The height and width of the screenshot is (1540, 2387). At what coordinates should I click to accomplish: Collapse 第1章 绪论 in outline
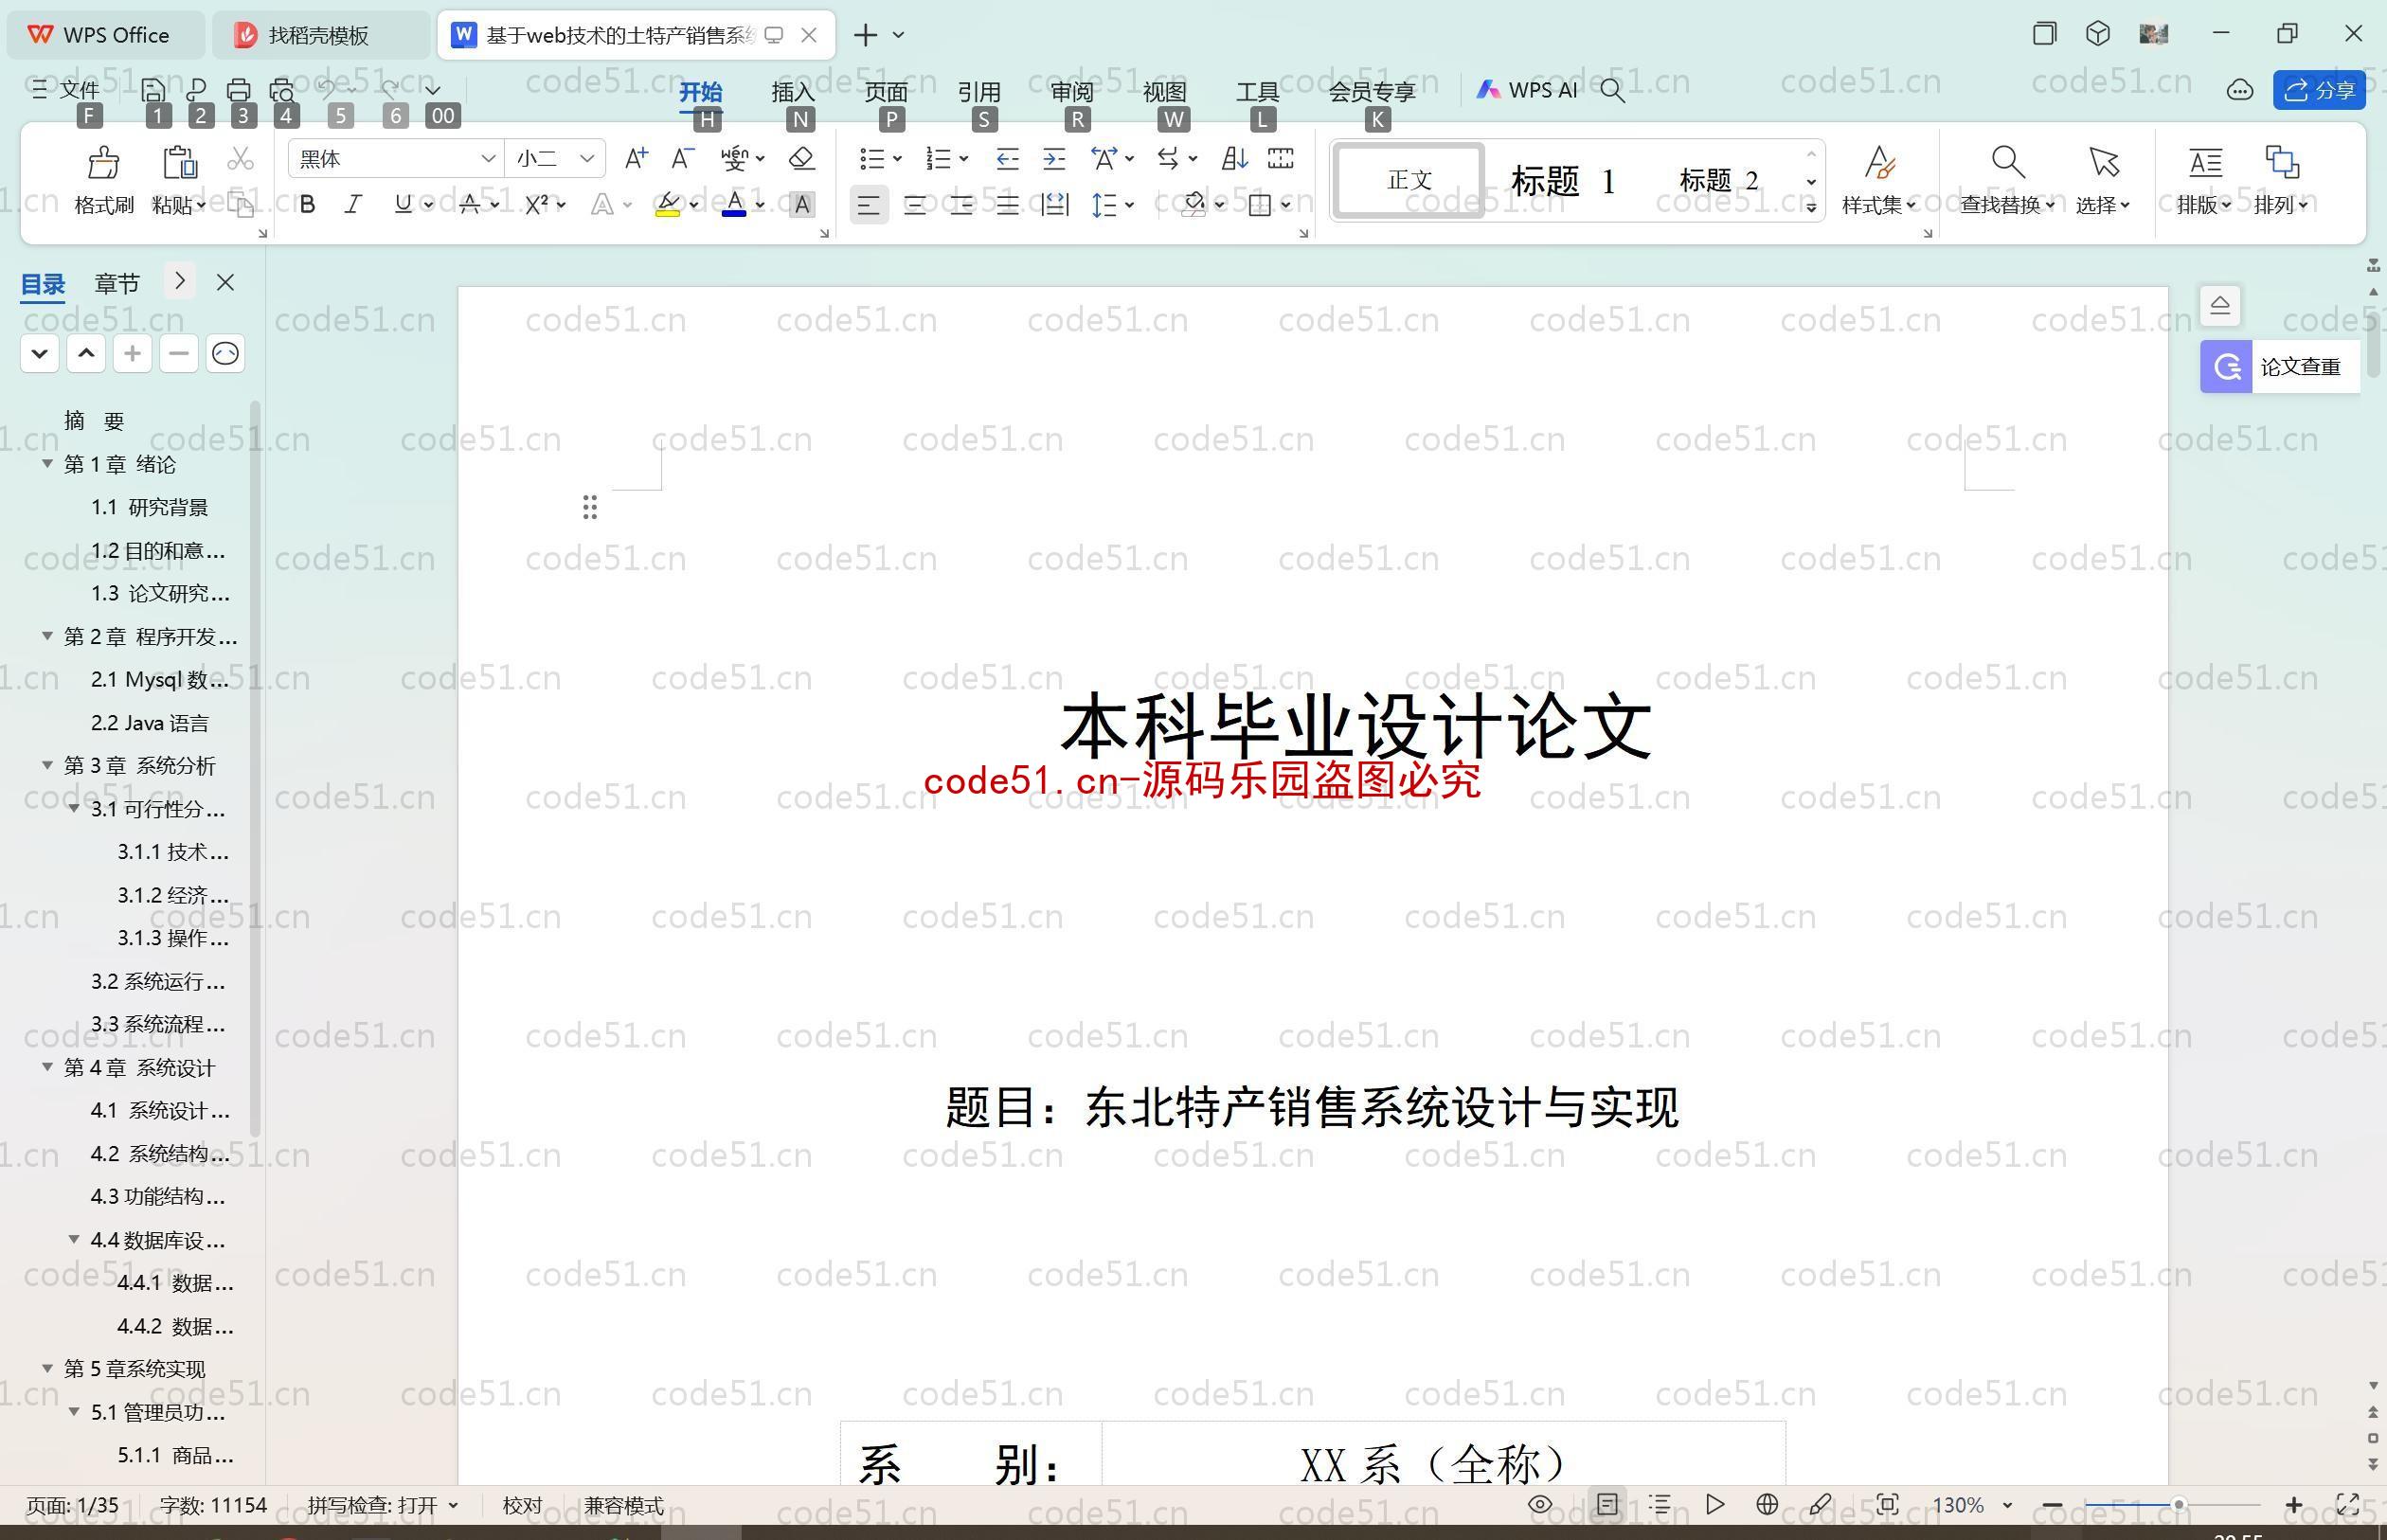(x=47, y=463)
